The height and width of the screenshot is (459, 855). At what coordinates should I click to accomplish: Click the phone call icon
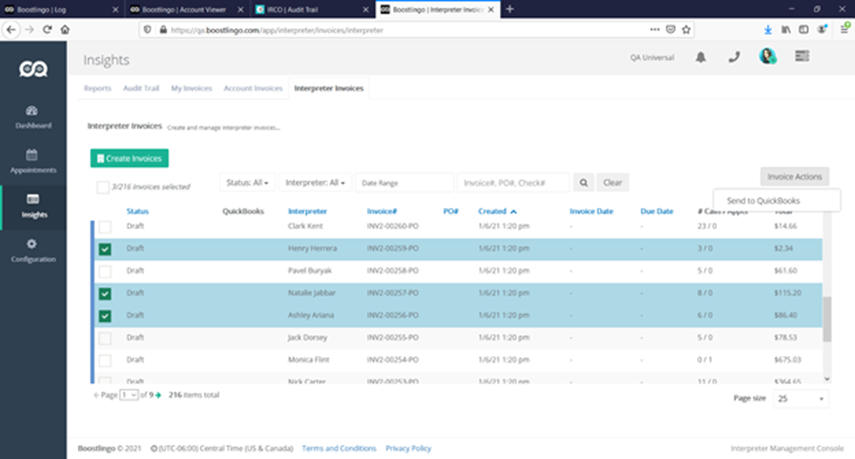point(734,57)
